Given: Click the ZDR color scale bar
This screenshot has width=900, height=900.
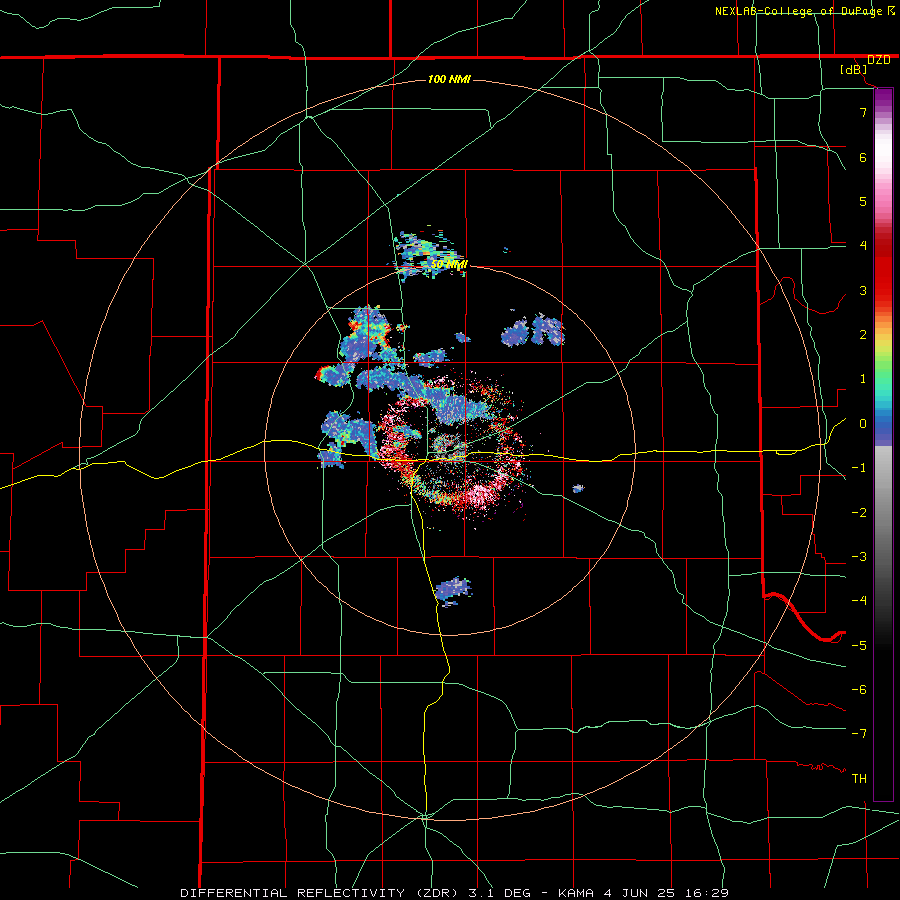Looking at the screenshot, I should [883, 444].
